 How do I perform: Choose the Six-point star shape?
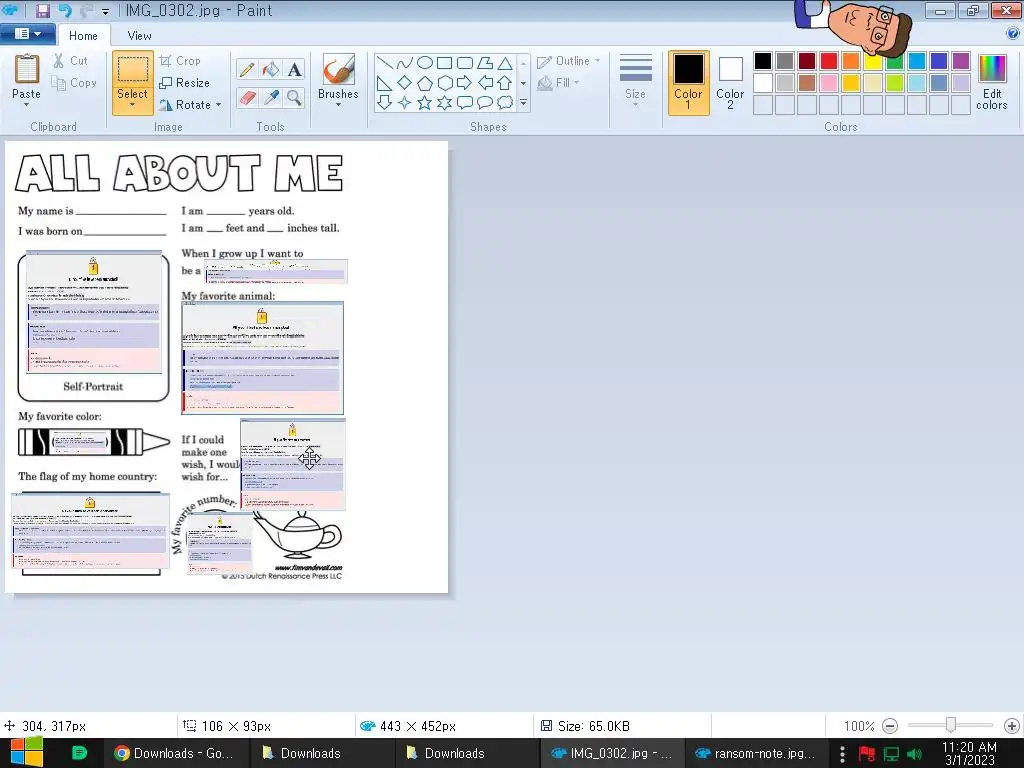(x=445, y=103)
